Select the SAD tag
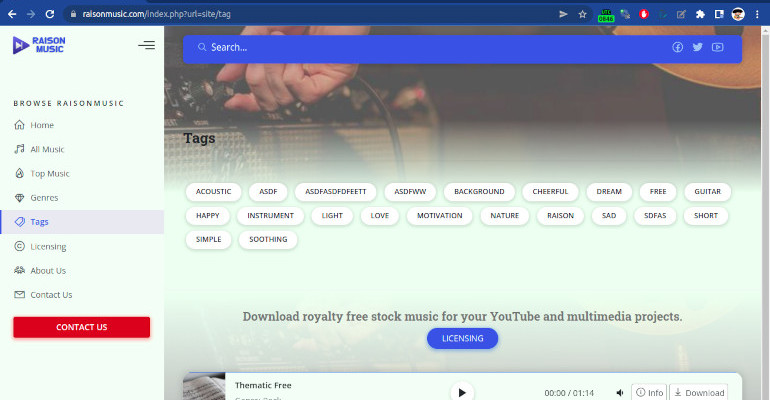This screenshot has height=400, width=770. pos(609,215)
